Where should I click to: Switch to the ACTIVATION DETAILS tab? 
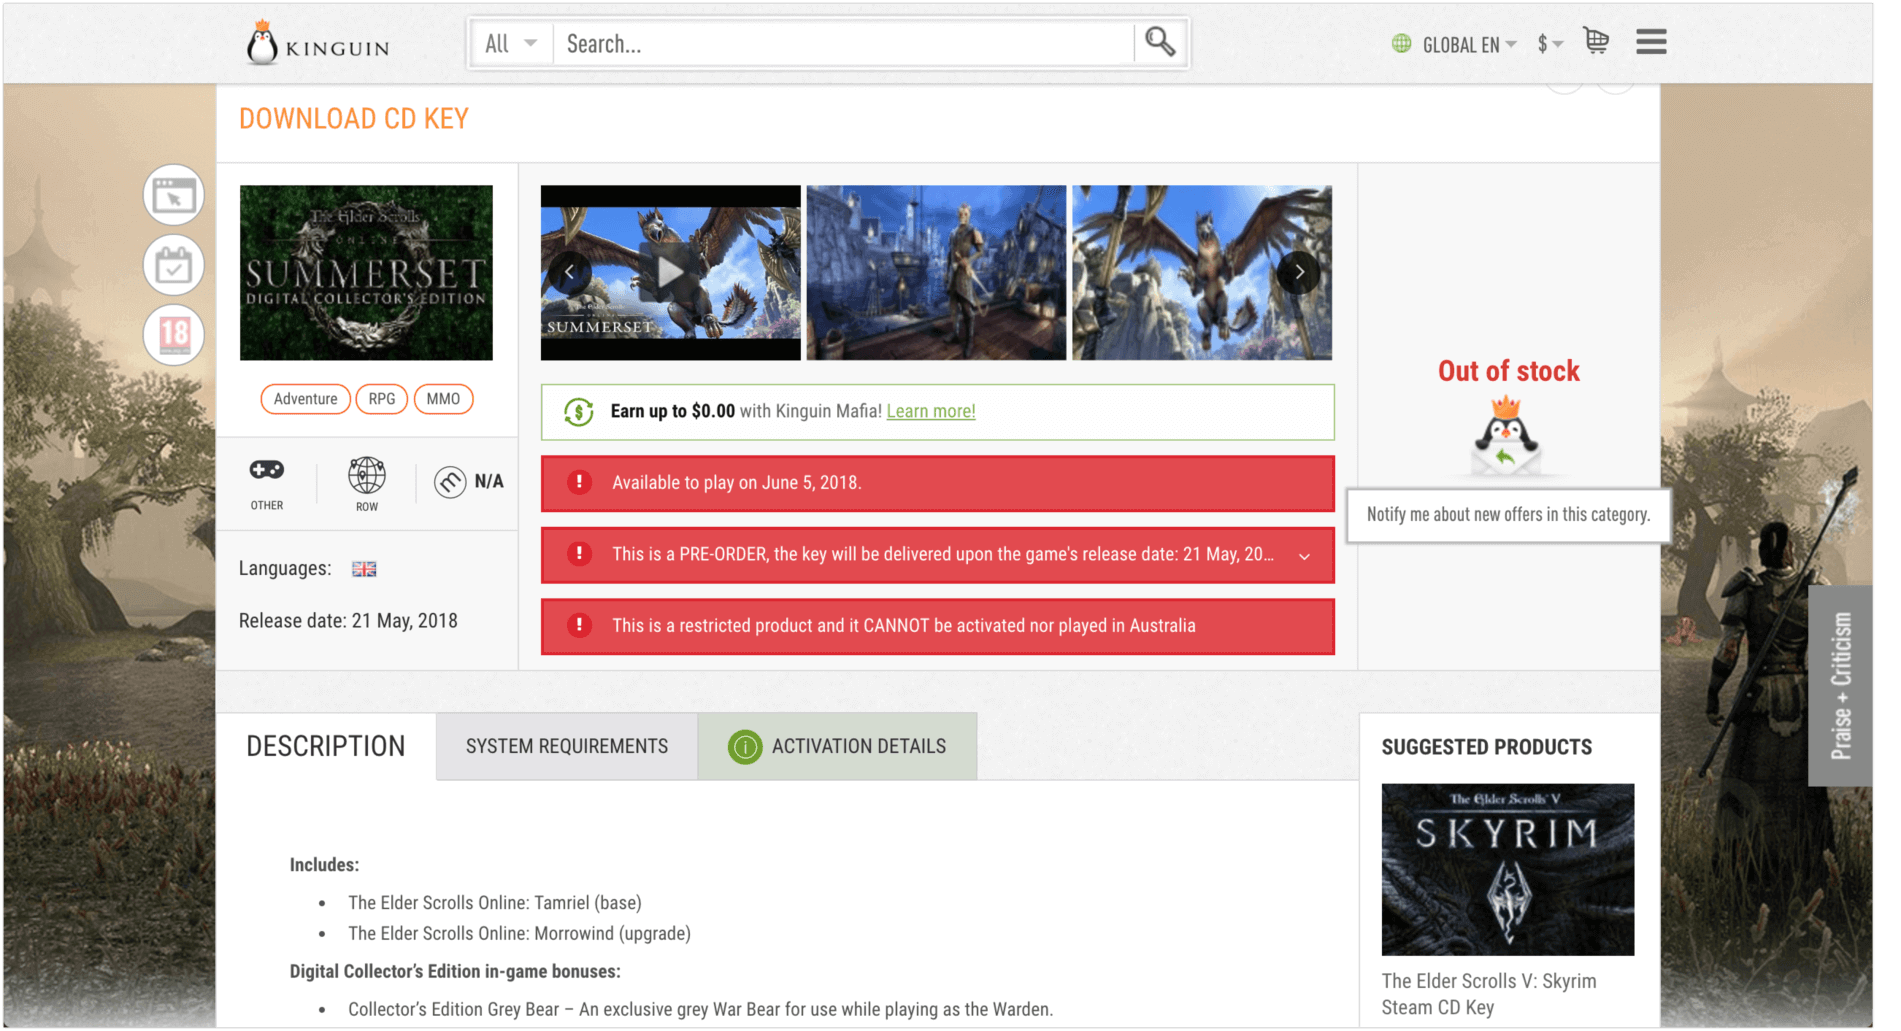pyautogui.click(x=838, y=747)
